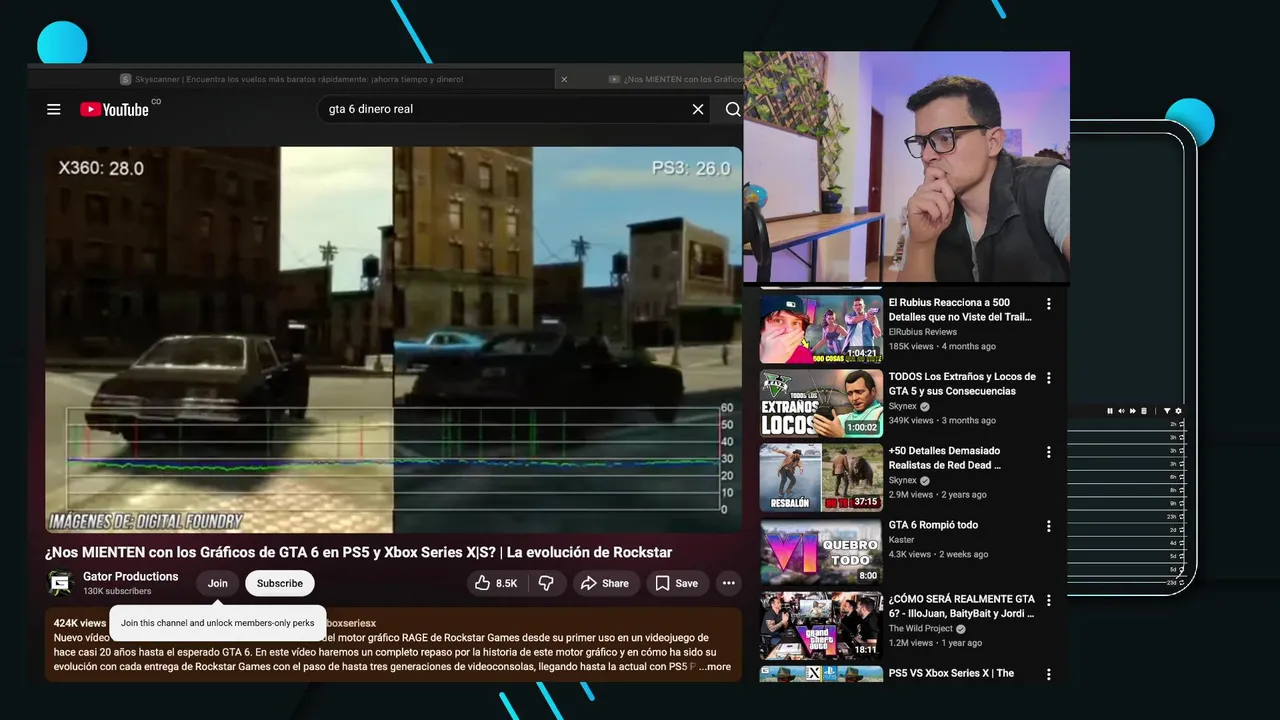Viewport: 1280px width, 720px height.
Task: Click the speaker volume icon in right panel
Action: click(1121, 411)
